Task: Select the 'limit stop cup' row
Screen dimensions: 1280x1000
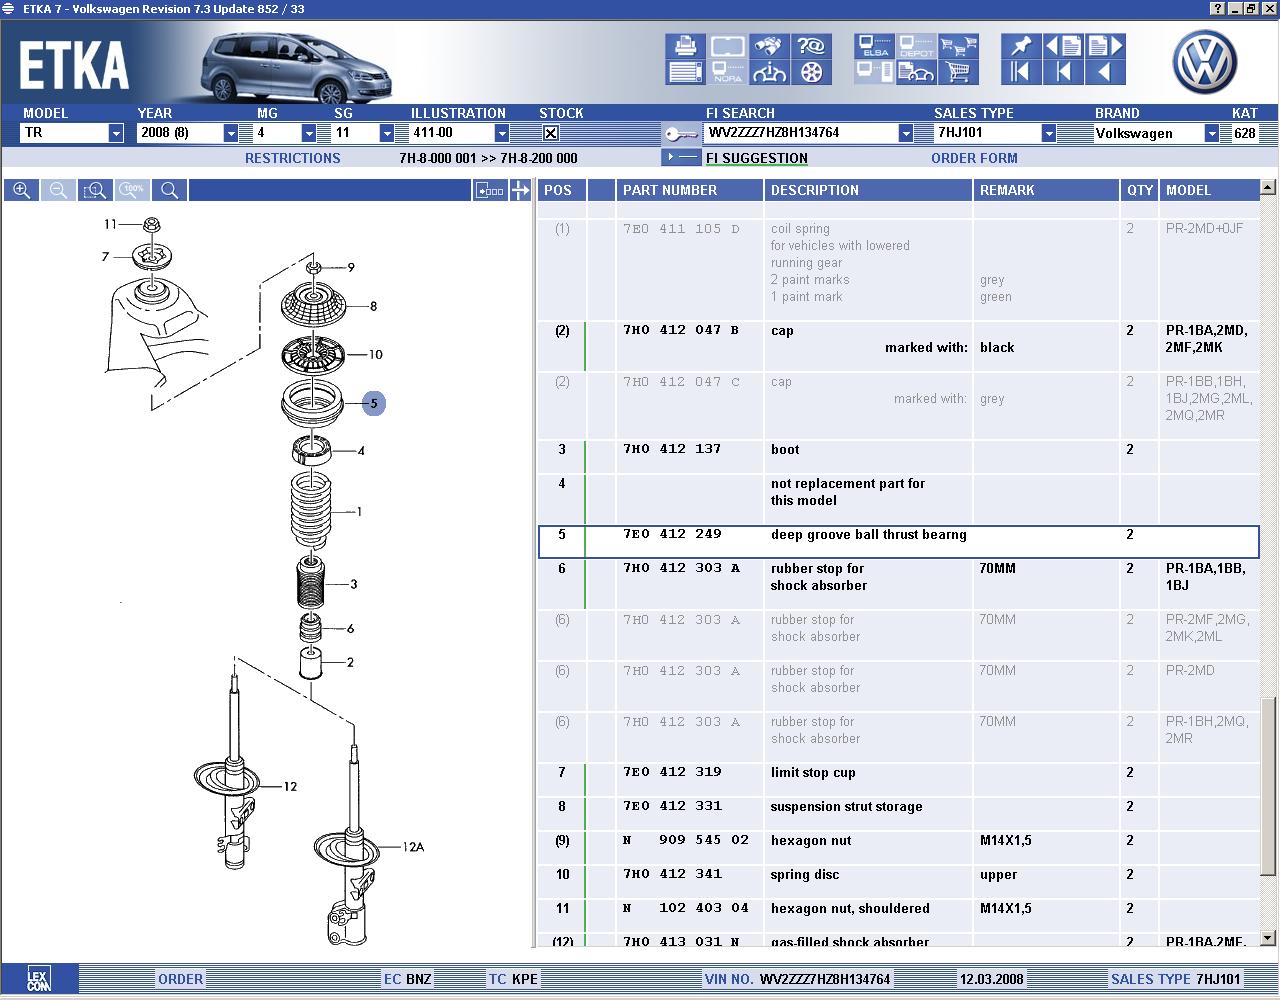Action: [x=898, y=780]
